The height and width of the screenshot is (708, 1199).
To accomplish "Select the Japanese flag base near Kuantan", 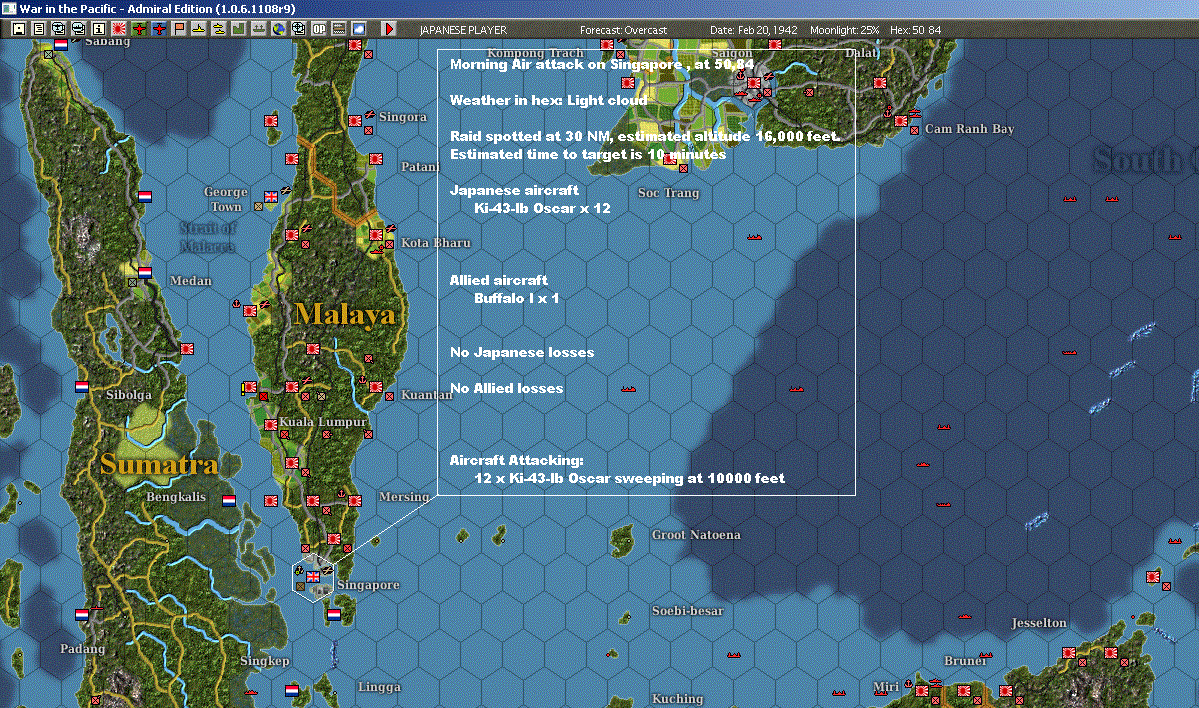I will (x=376, y=387).
